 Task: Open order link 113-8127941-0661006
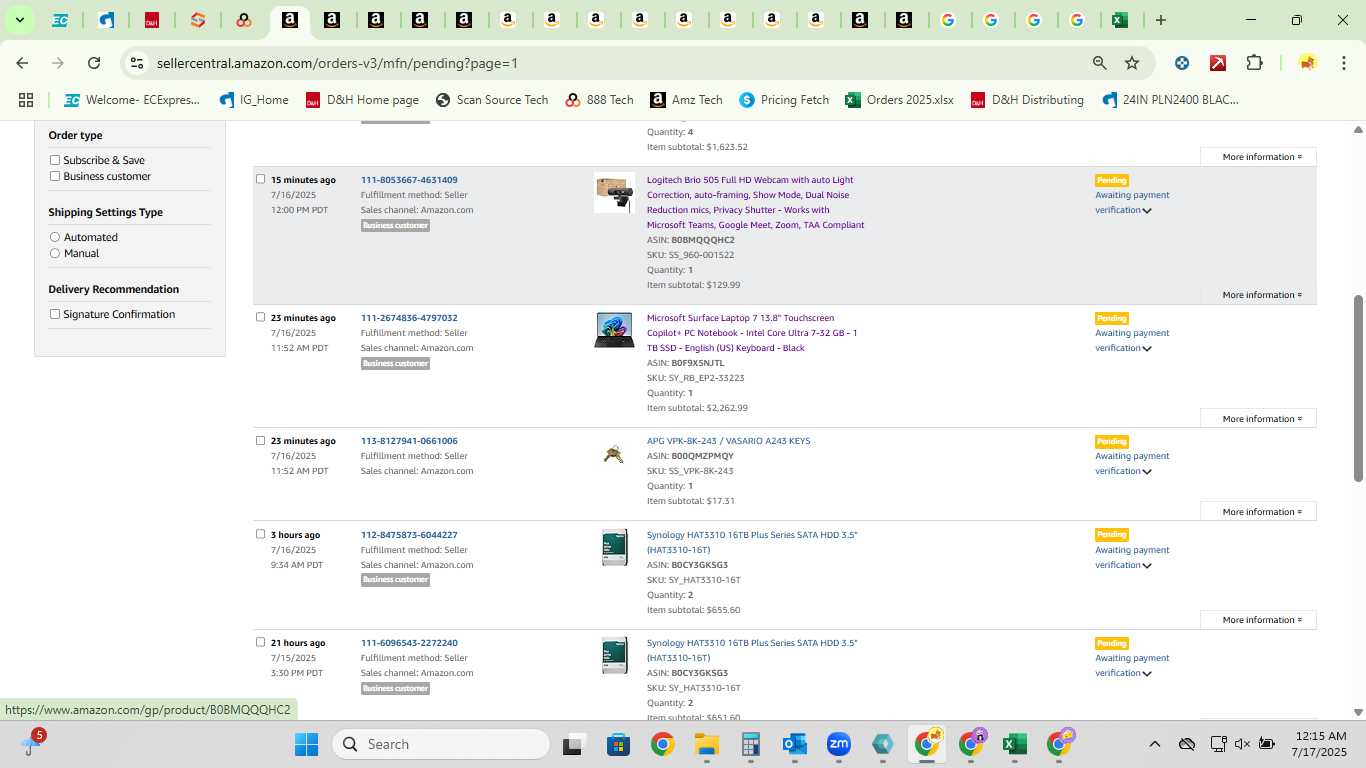click(409, 441)
